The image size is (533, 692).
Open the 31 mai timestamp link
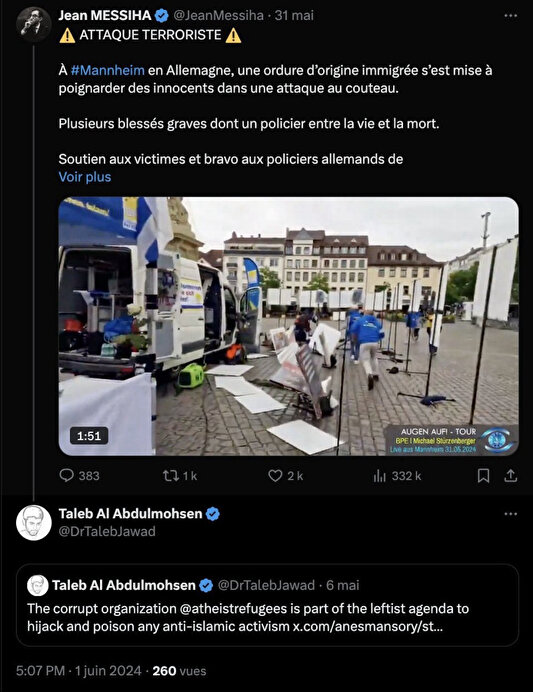(x=294, y=15)
